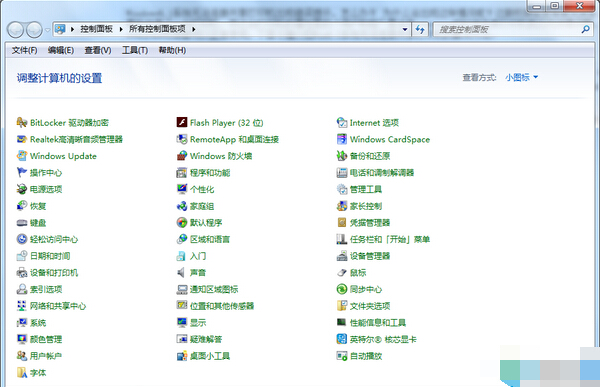
Task: Expand the arrow after 所有控制面板项 breadcrumb
Action: click(x=194, y=29)
